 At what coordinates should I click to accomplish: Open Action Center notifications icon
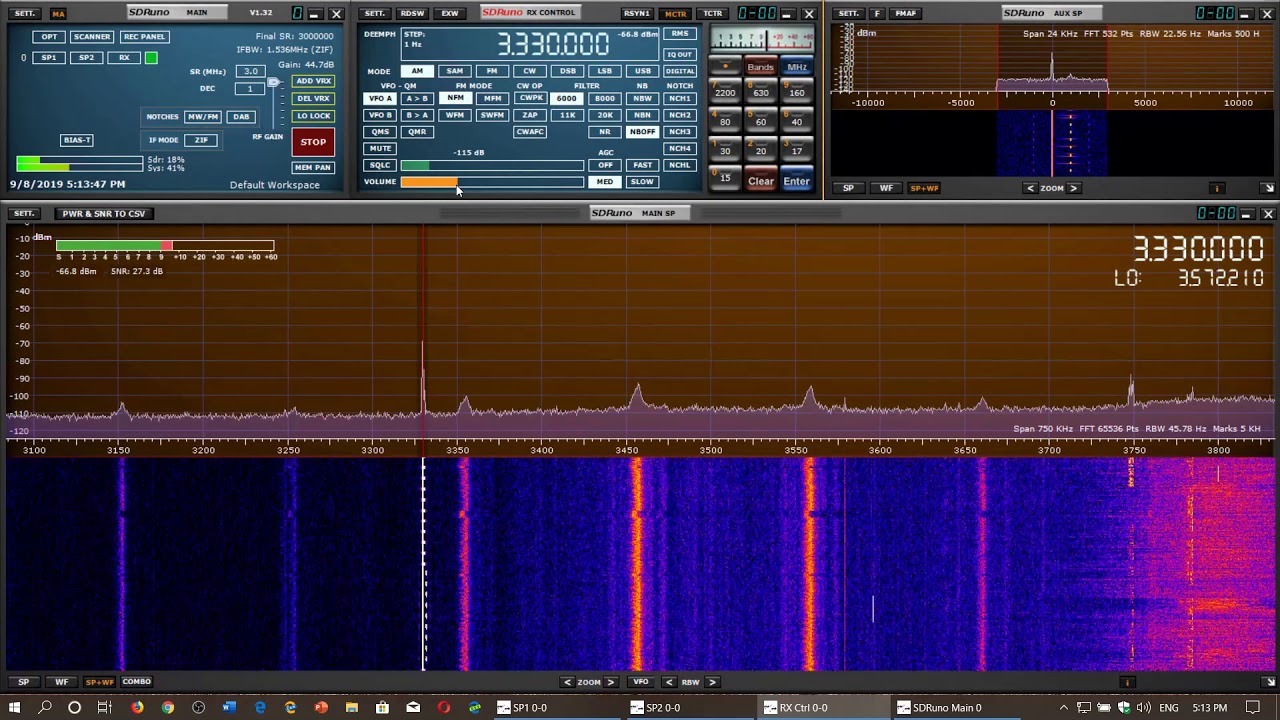[x=1253, y=708]
